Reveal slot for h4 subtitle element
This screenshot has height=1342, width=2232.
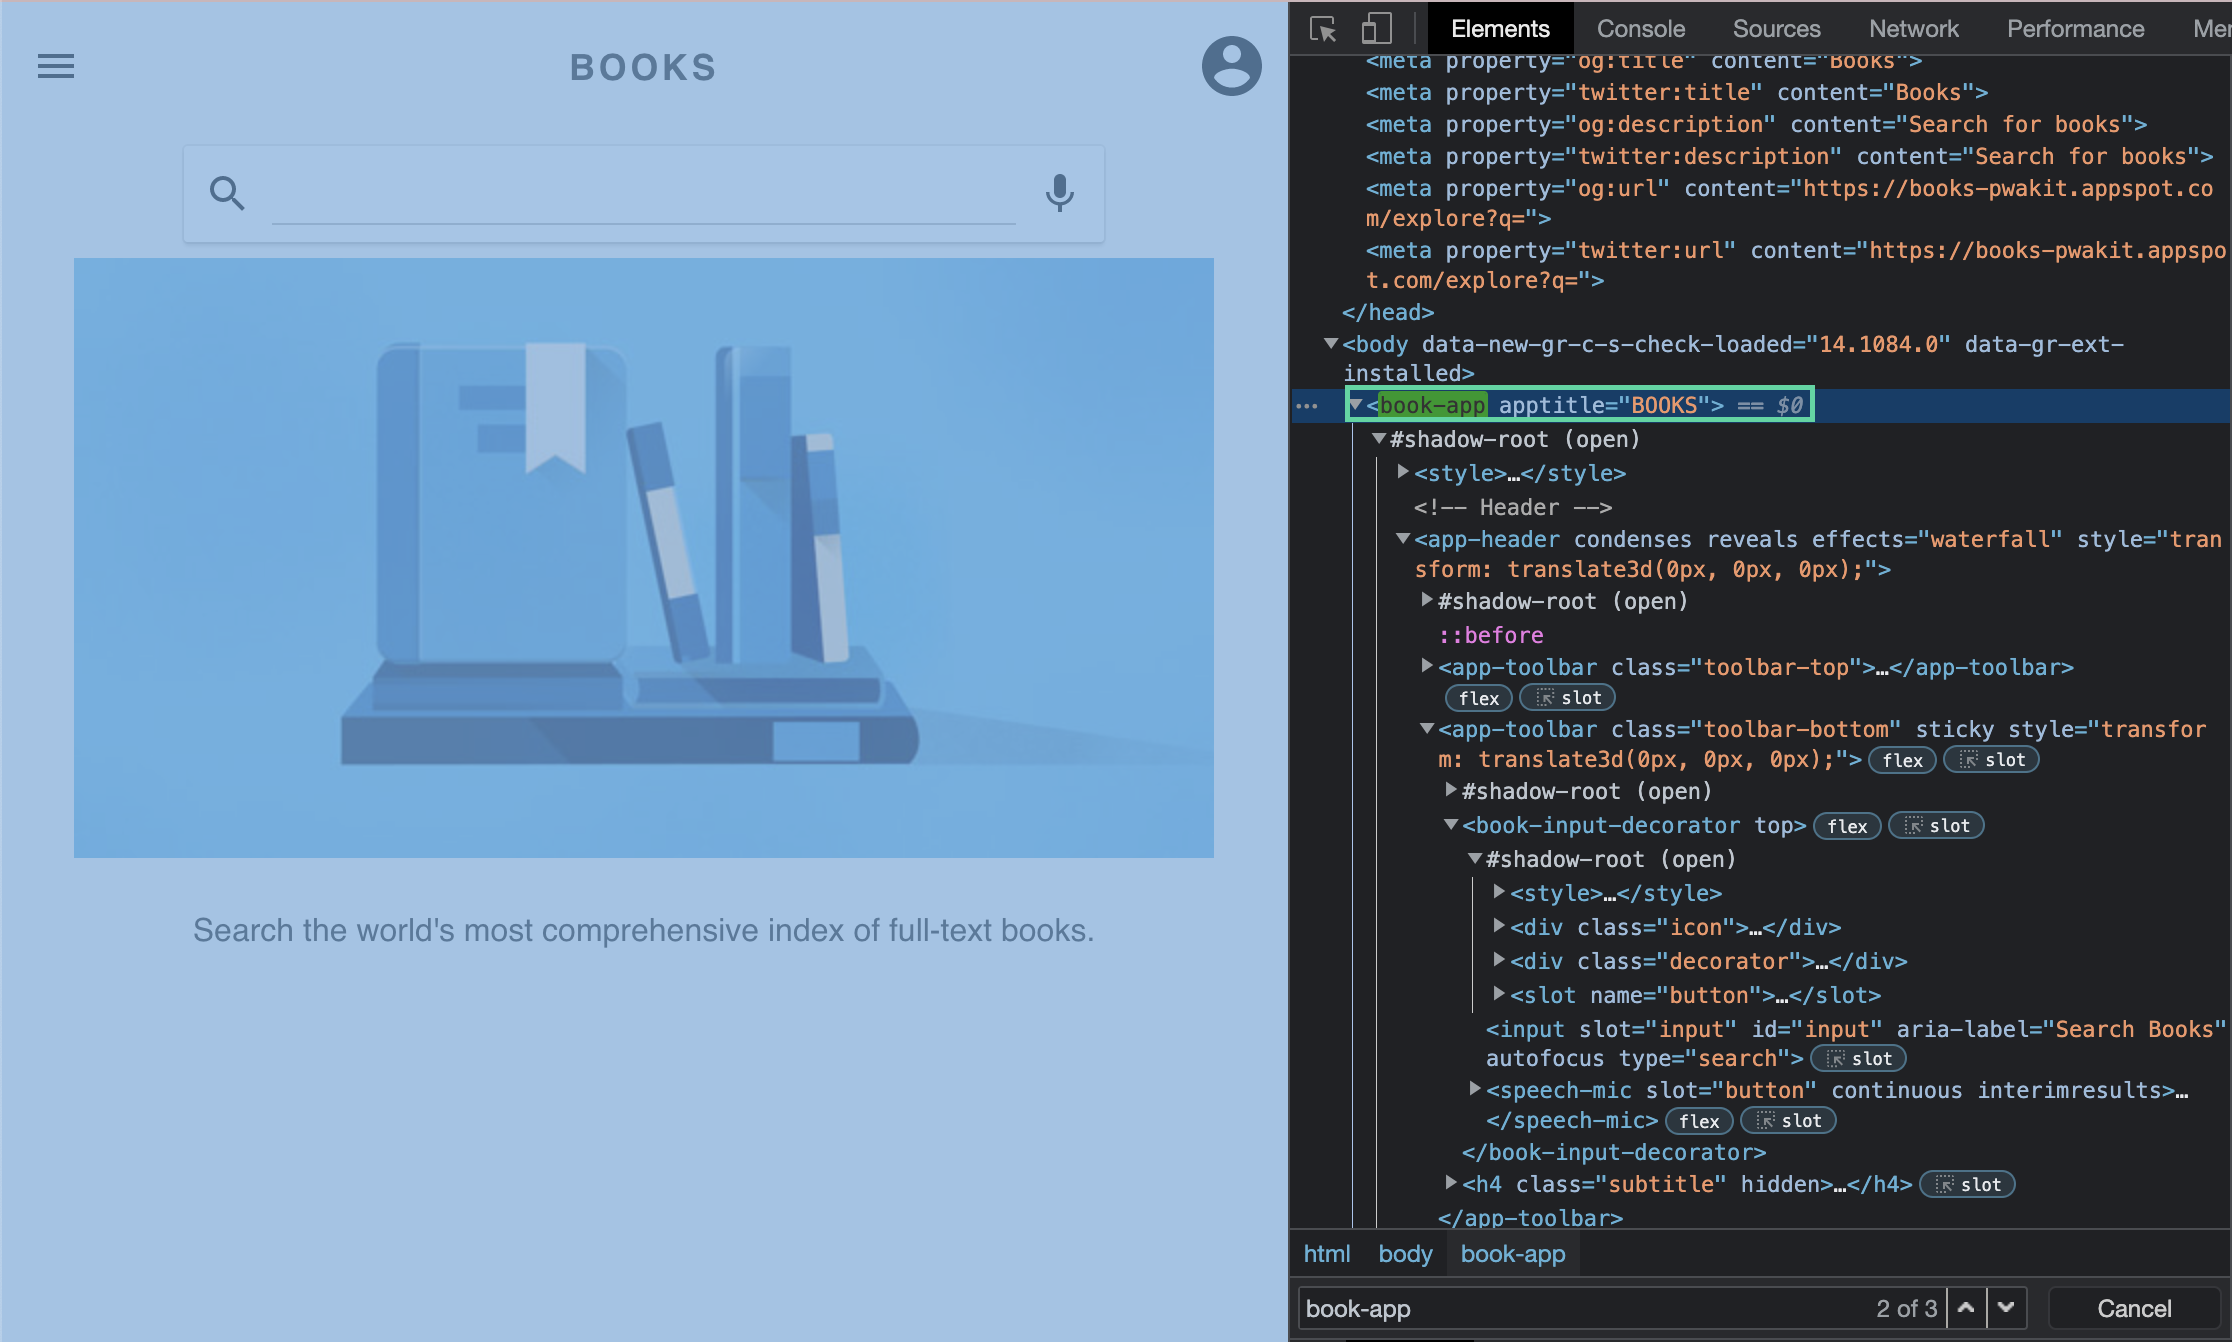pos(1968,1185)
